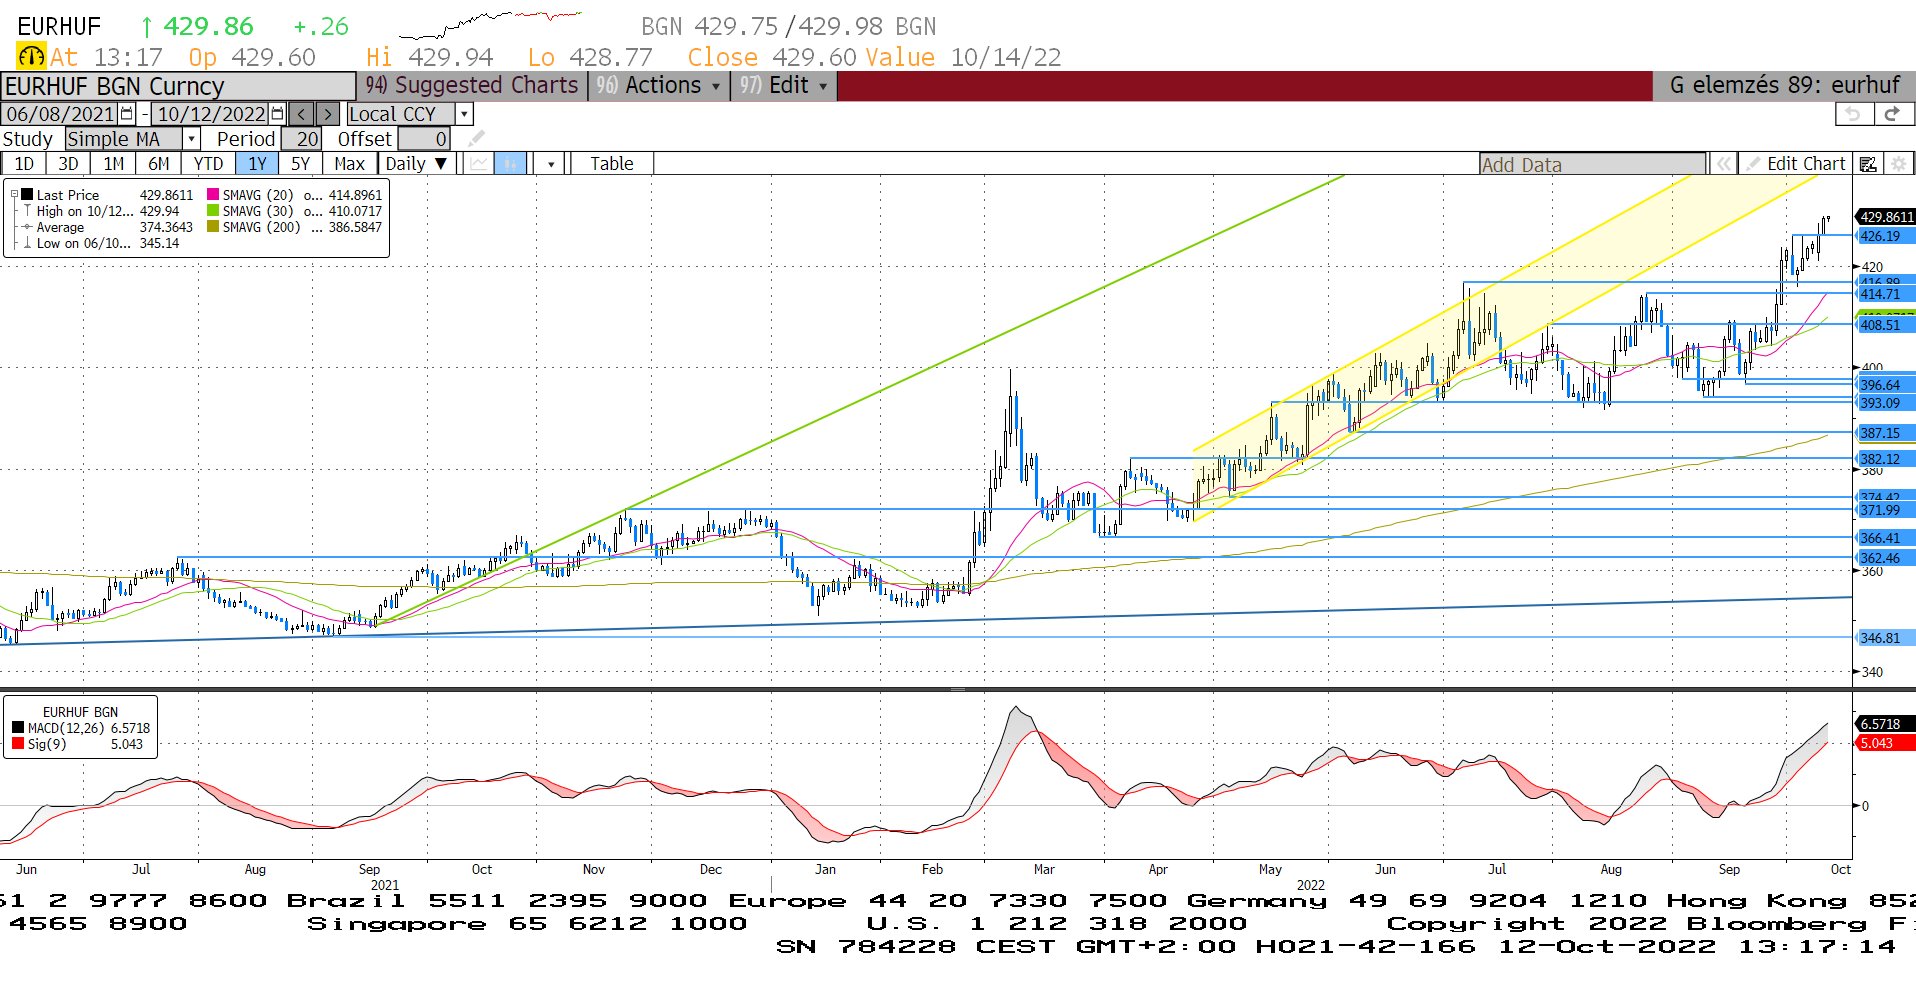Click the 396.64 level axis label
The height and width of the screenshot is (1002, 1916).
click(1885, 385)
